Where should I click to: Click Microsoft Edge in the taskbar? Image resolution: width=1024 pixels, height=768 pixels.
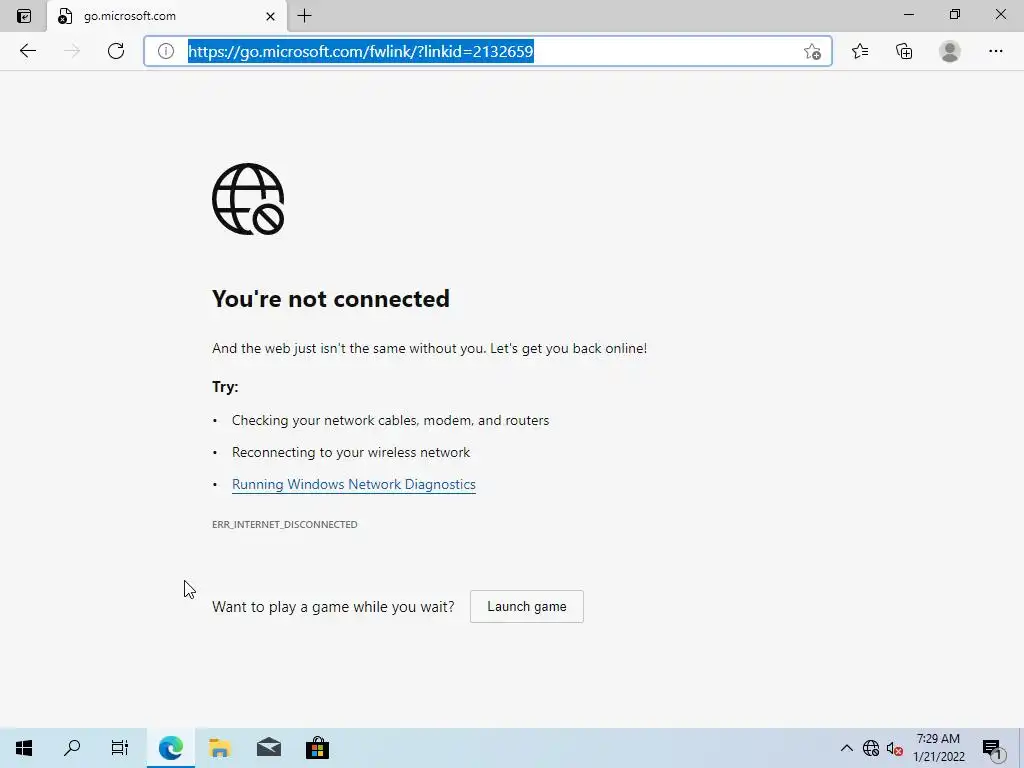tap(170, 748)
